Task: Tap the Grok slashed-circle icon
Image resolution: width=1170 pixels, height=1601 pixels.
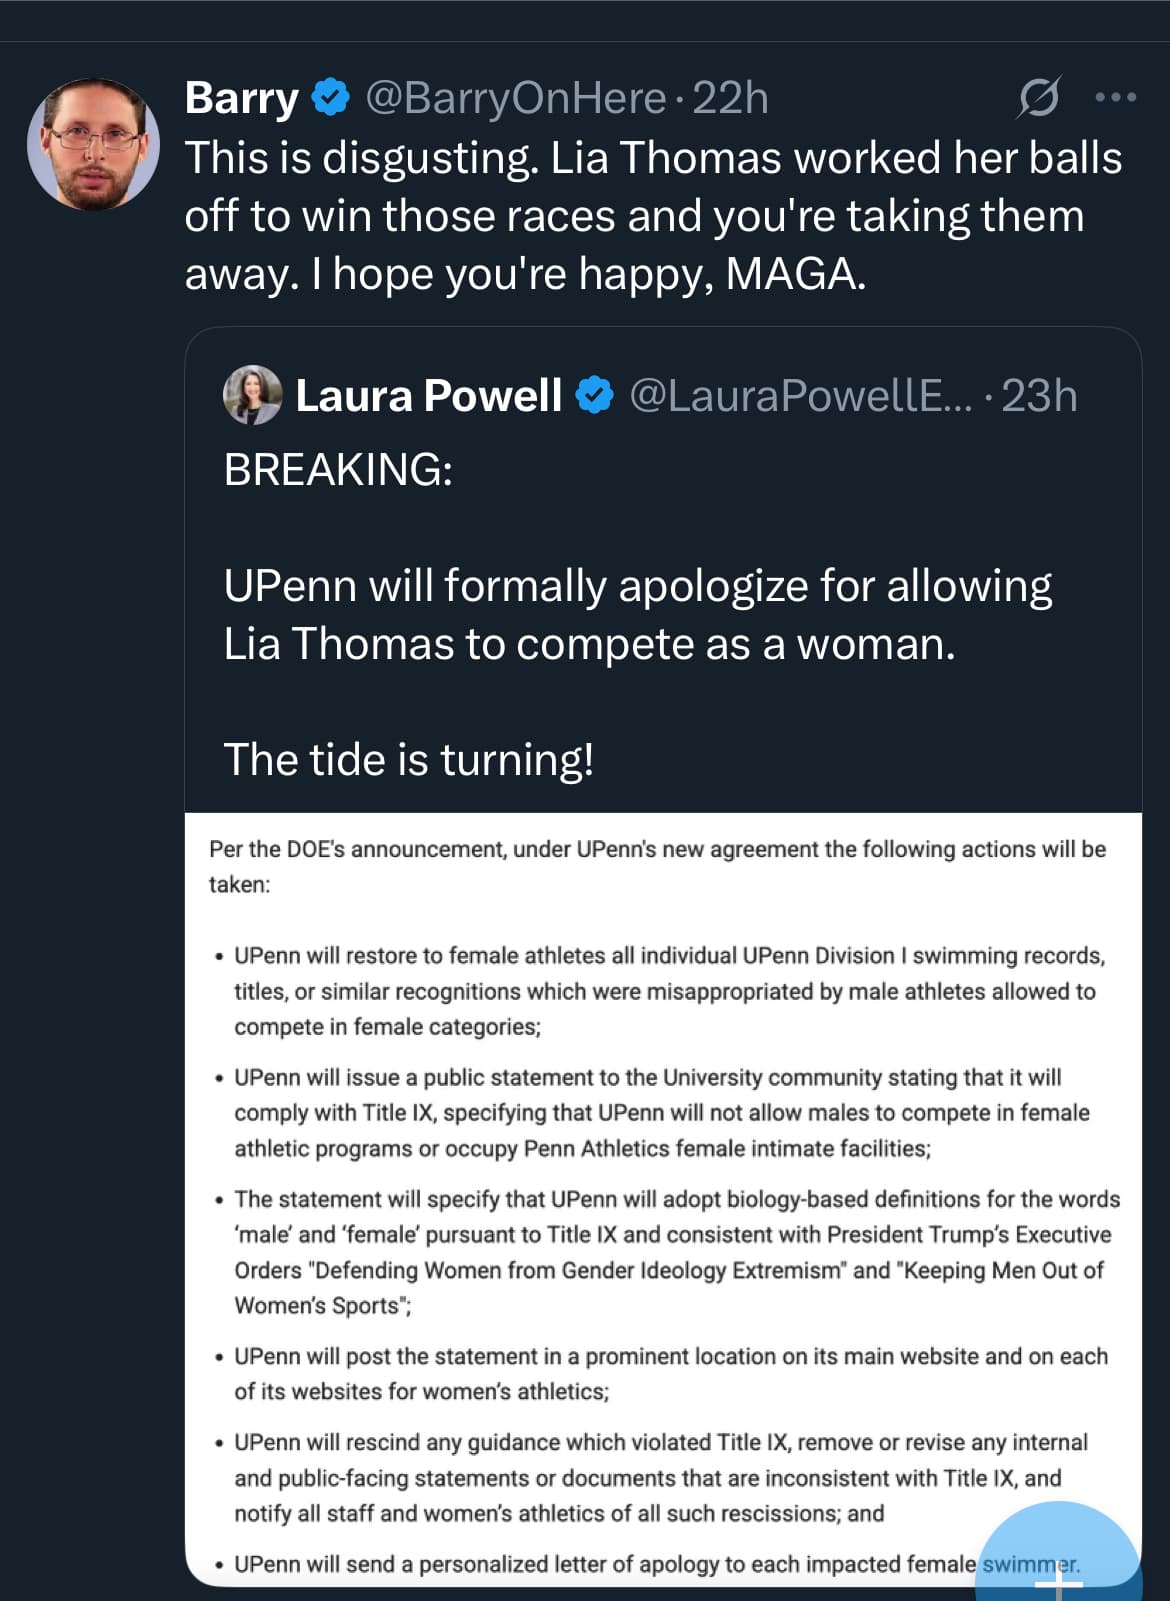Action: pyautogui.click(x=1039, y=97)
